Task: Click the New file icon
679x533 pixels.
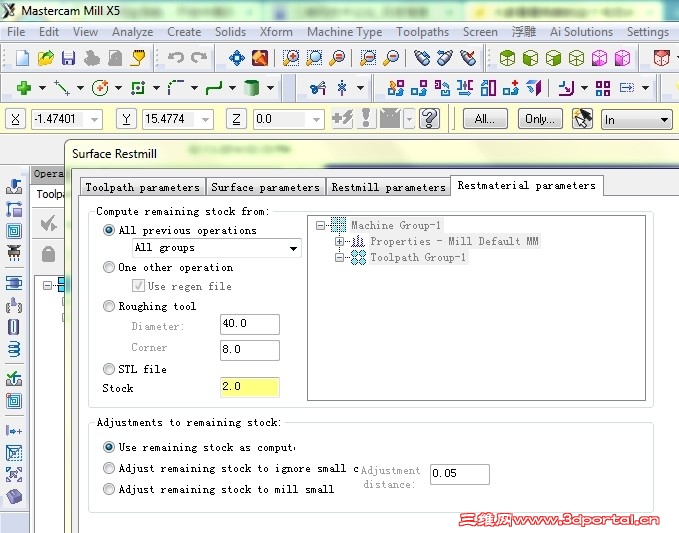Action: (22, 58)
